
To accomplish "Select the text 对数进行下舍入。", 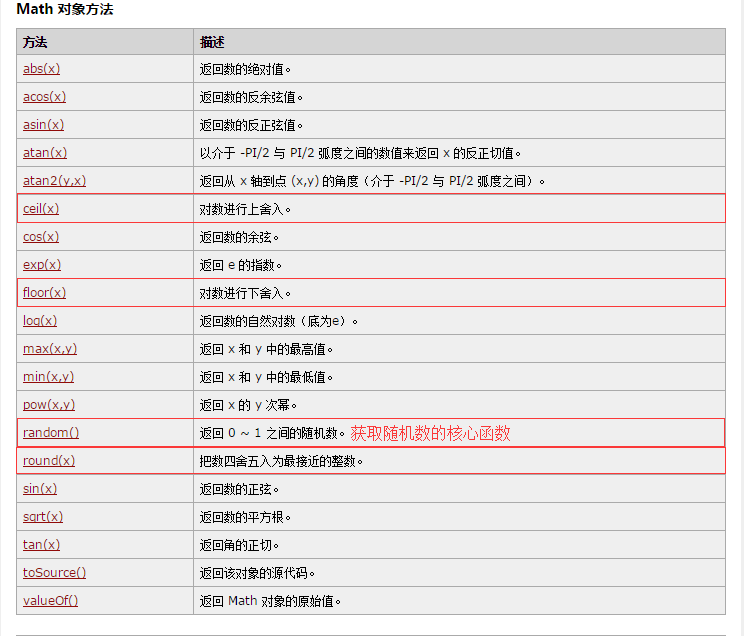I will [245, 293].
